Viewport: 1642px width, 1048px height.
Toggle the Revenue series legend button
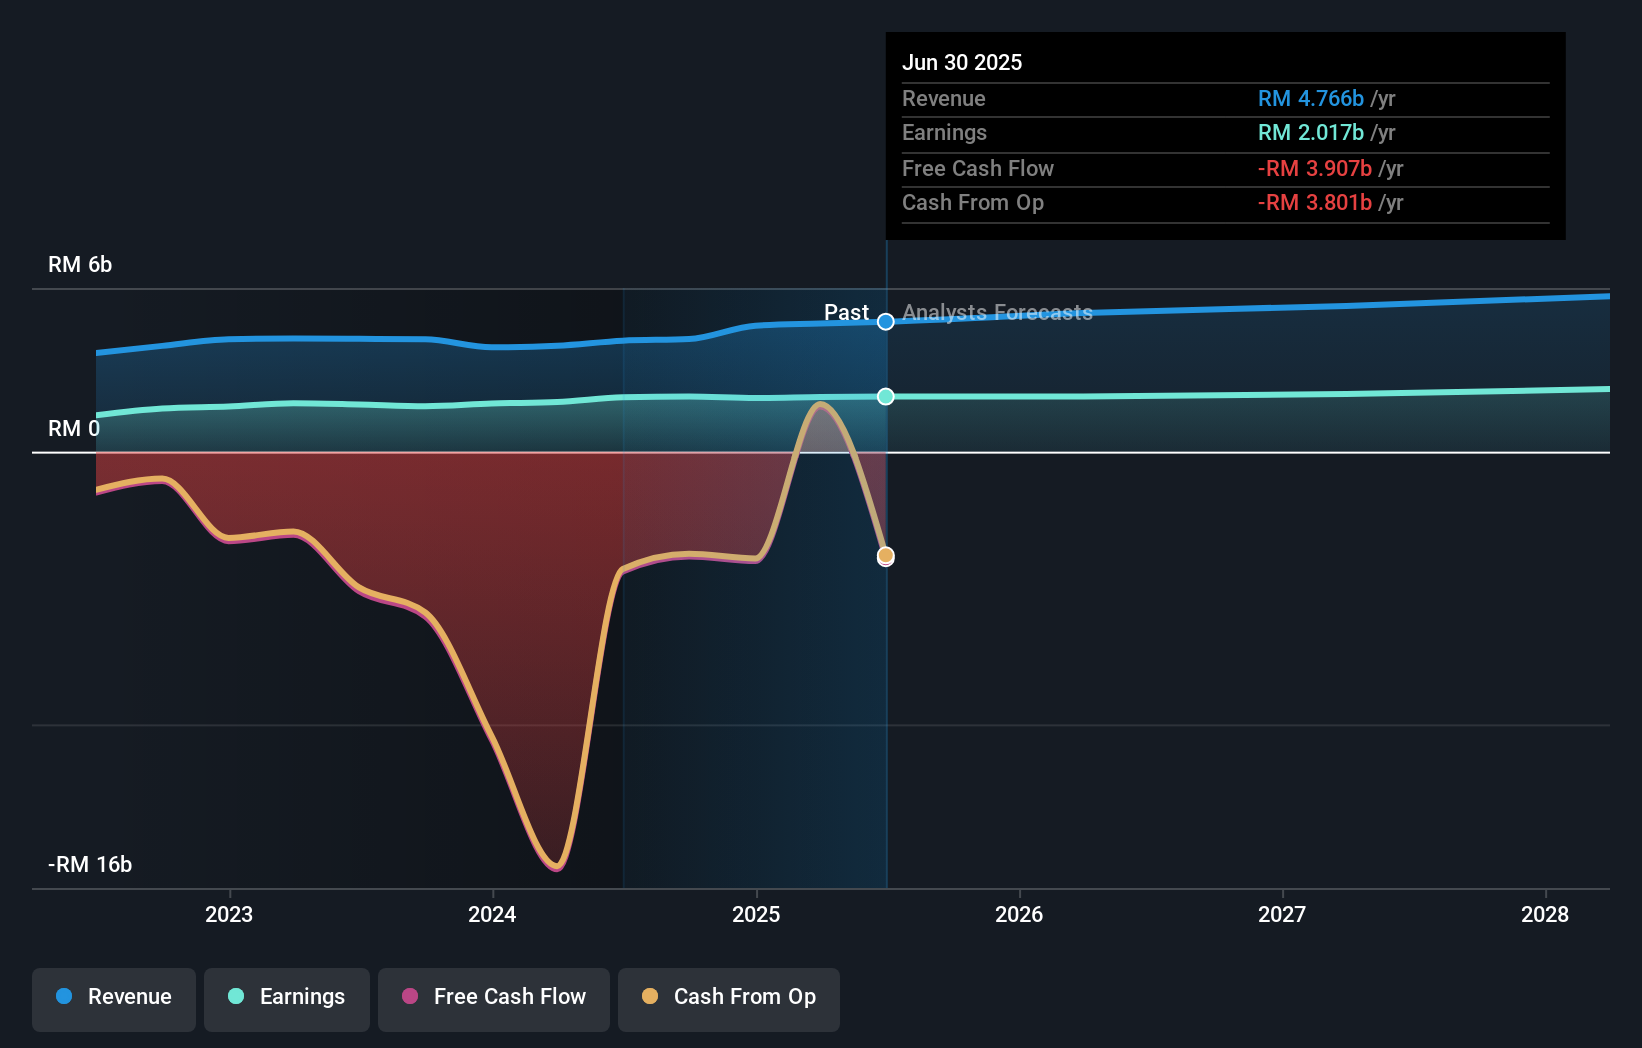114,999
